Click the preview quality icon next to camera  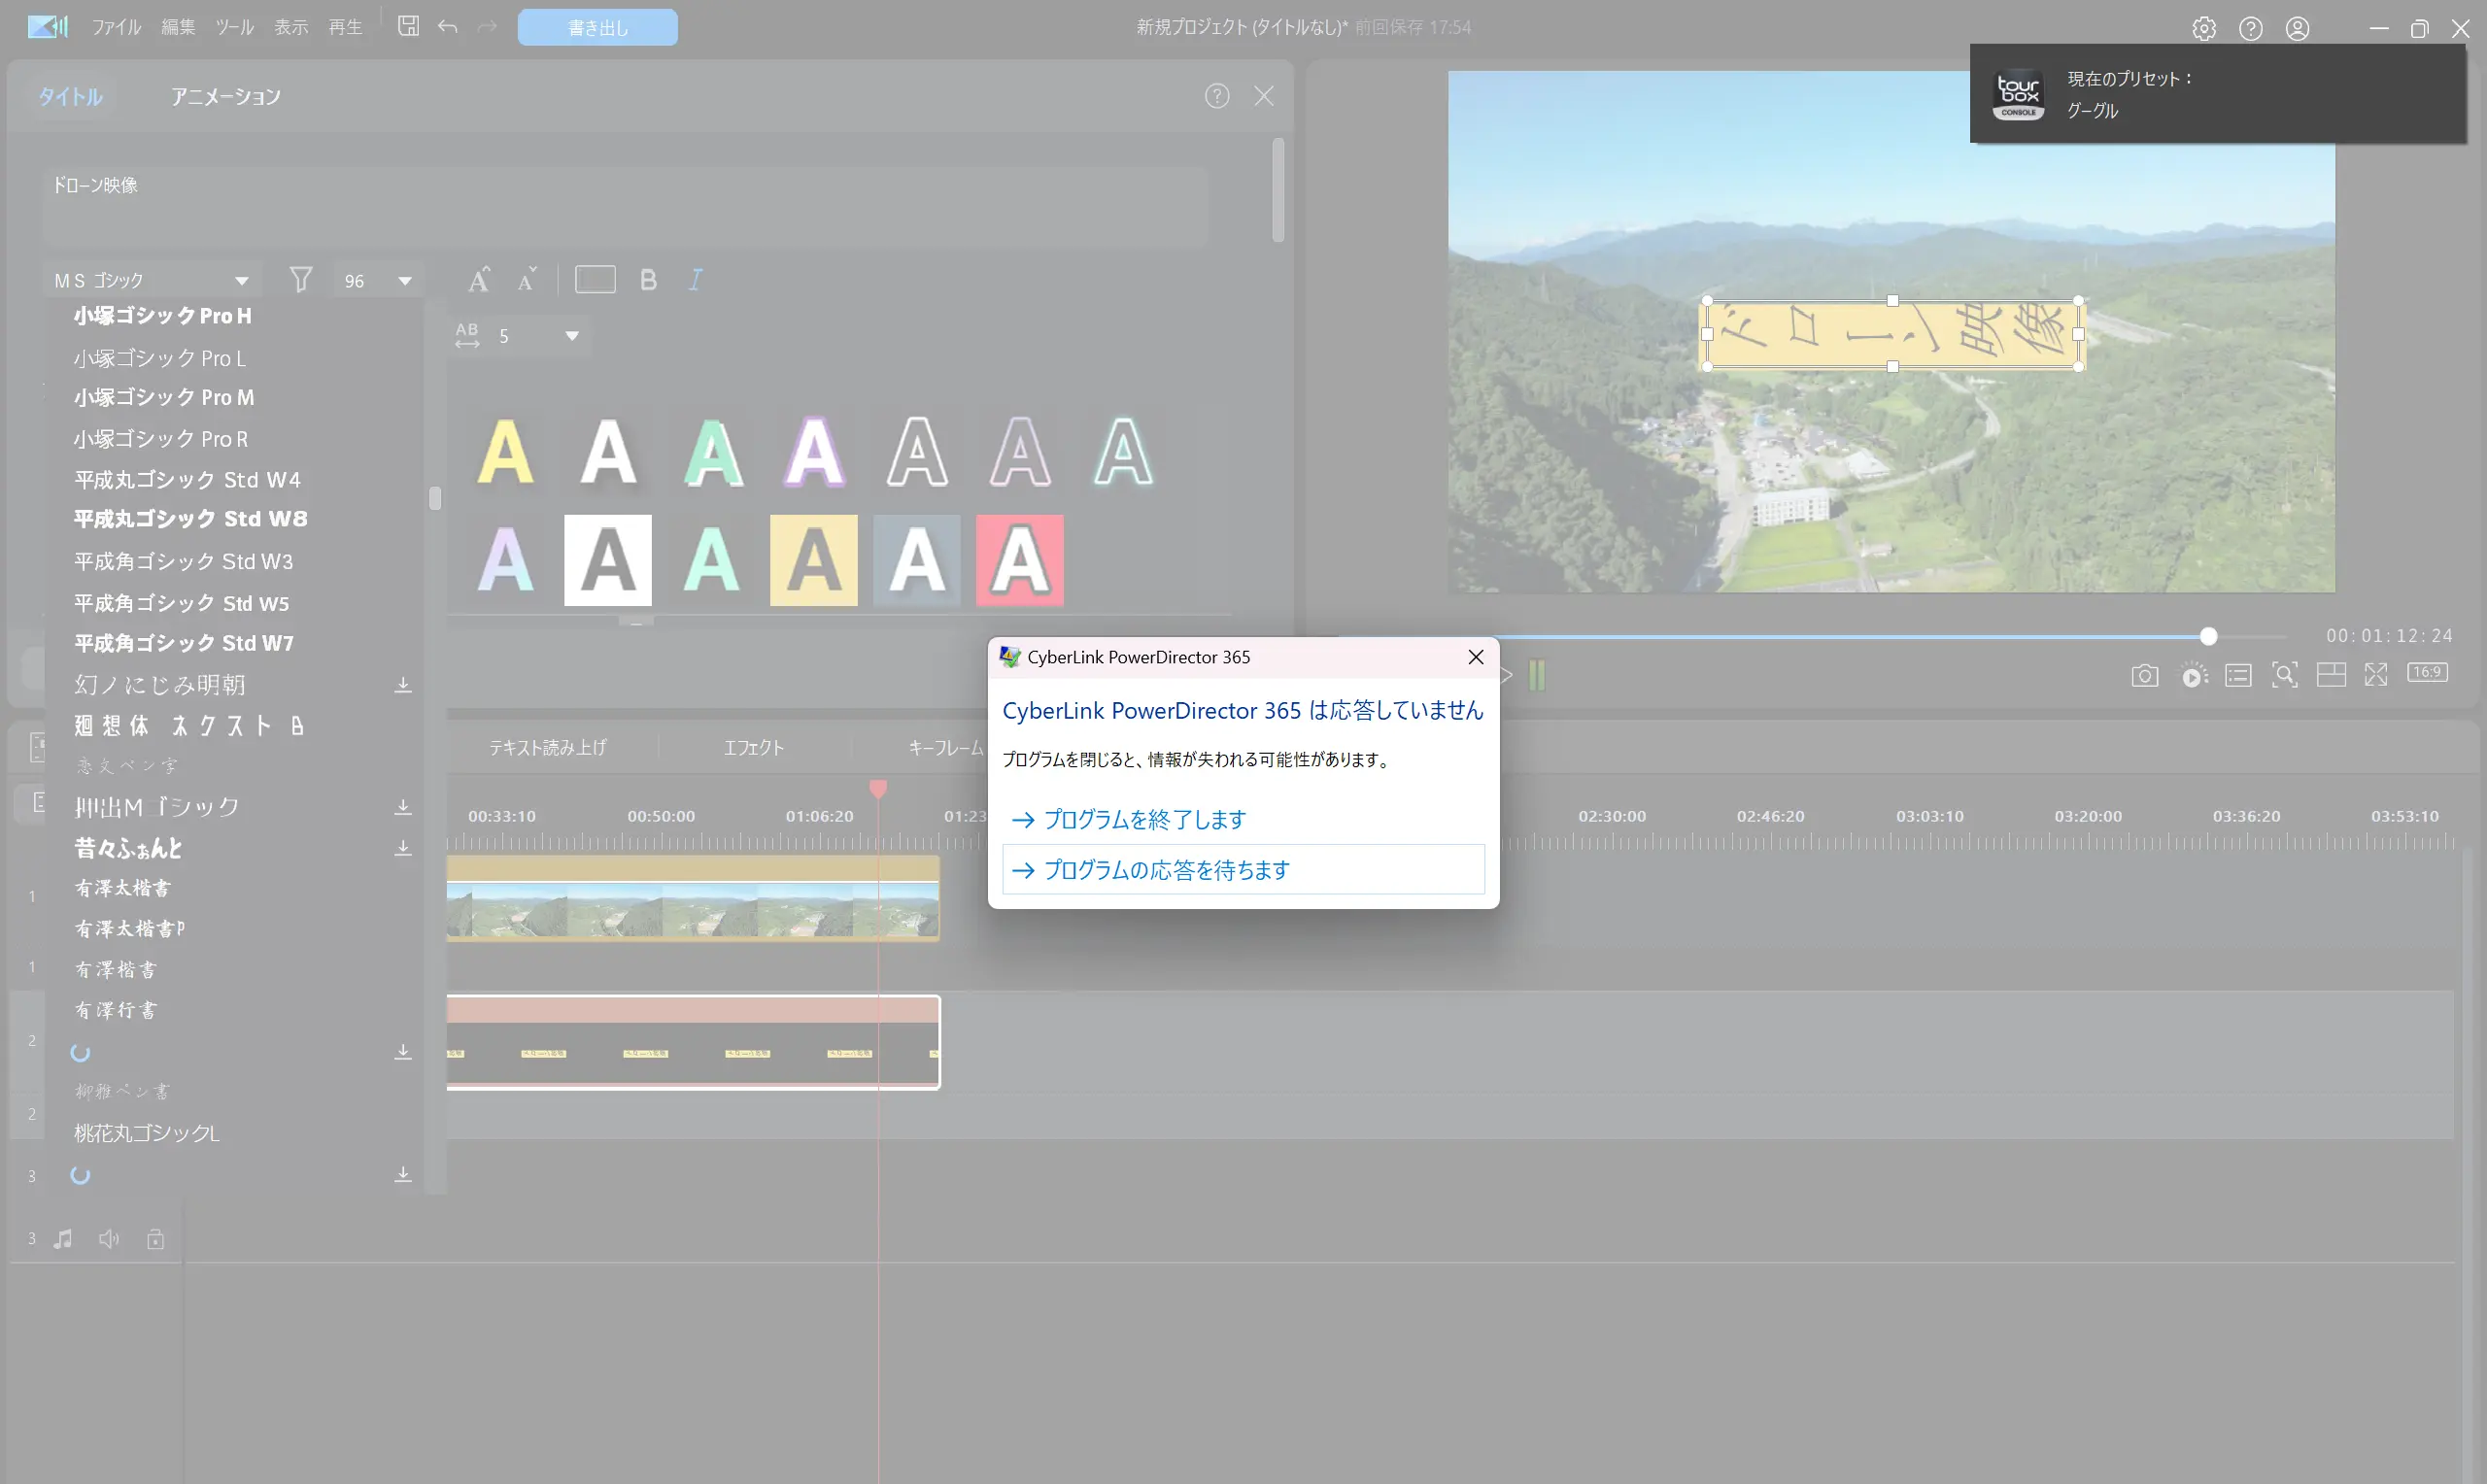tap(2194, 676)
